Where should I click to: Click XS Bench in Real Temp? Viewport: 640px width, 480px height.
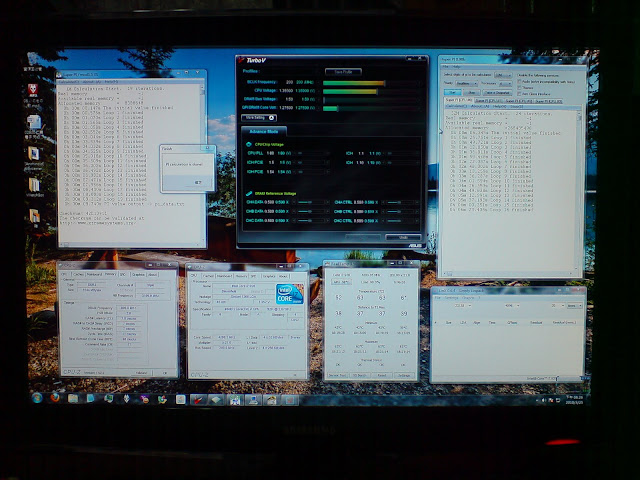pos(360,375)
